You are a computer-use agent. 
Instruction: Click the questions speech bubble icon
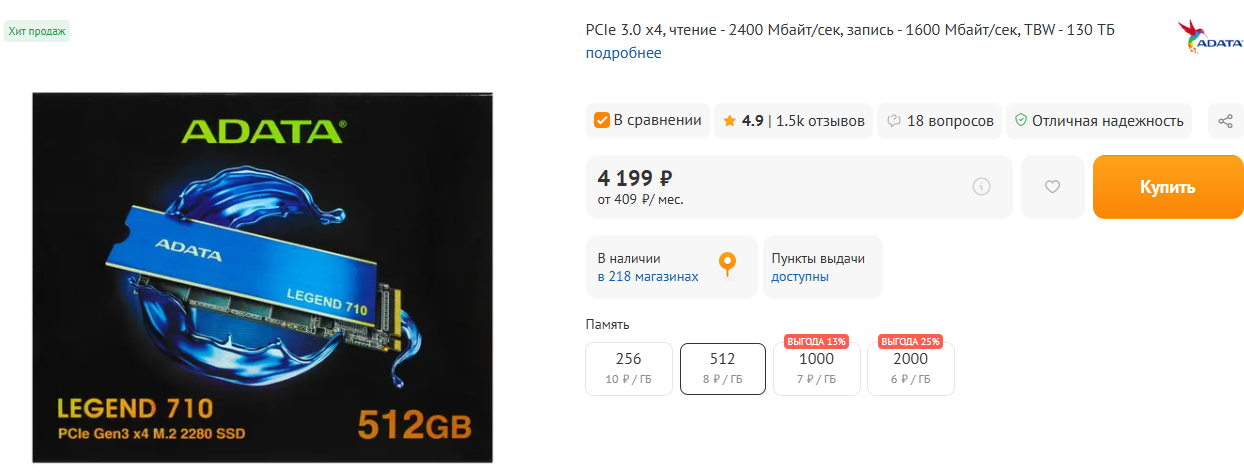[x=893, y=121]
